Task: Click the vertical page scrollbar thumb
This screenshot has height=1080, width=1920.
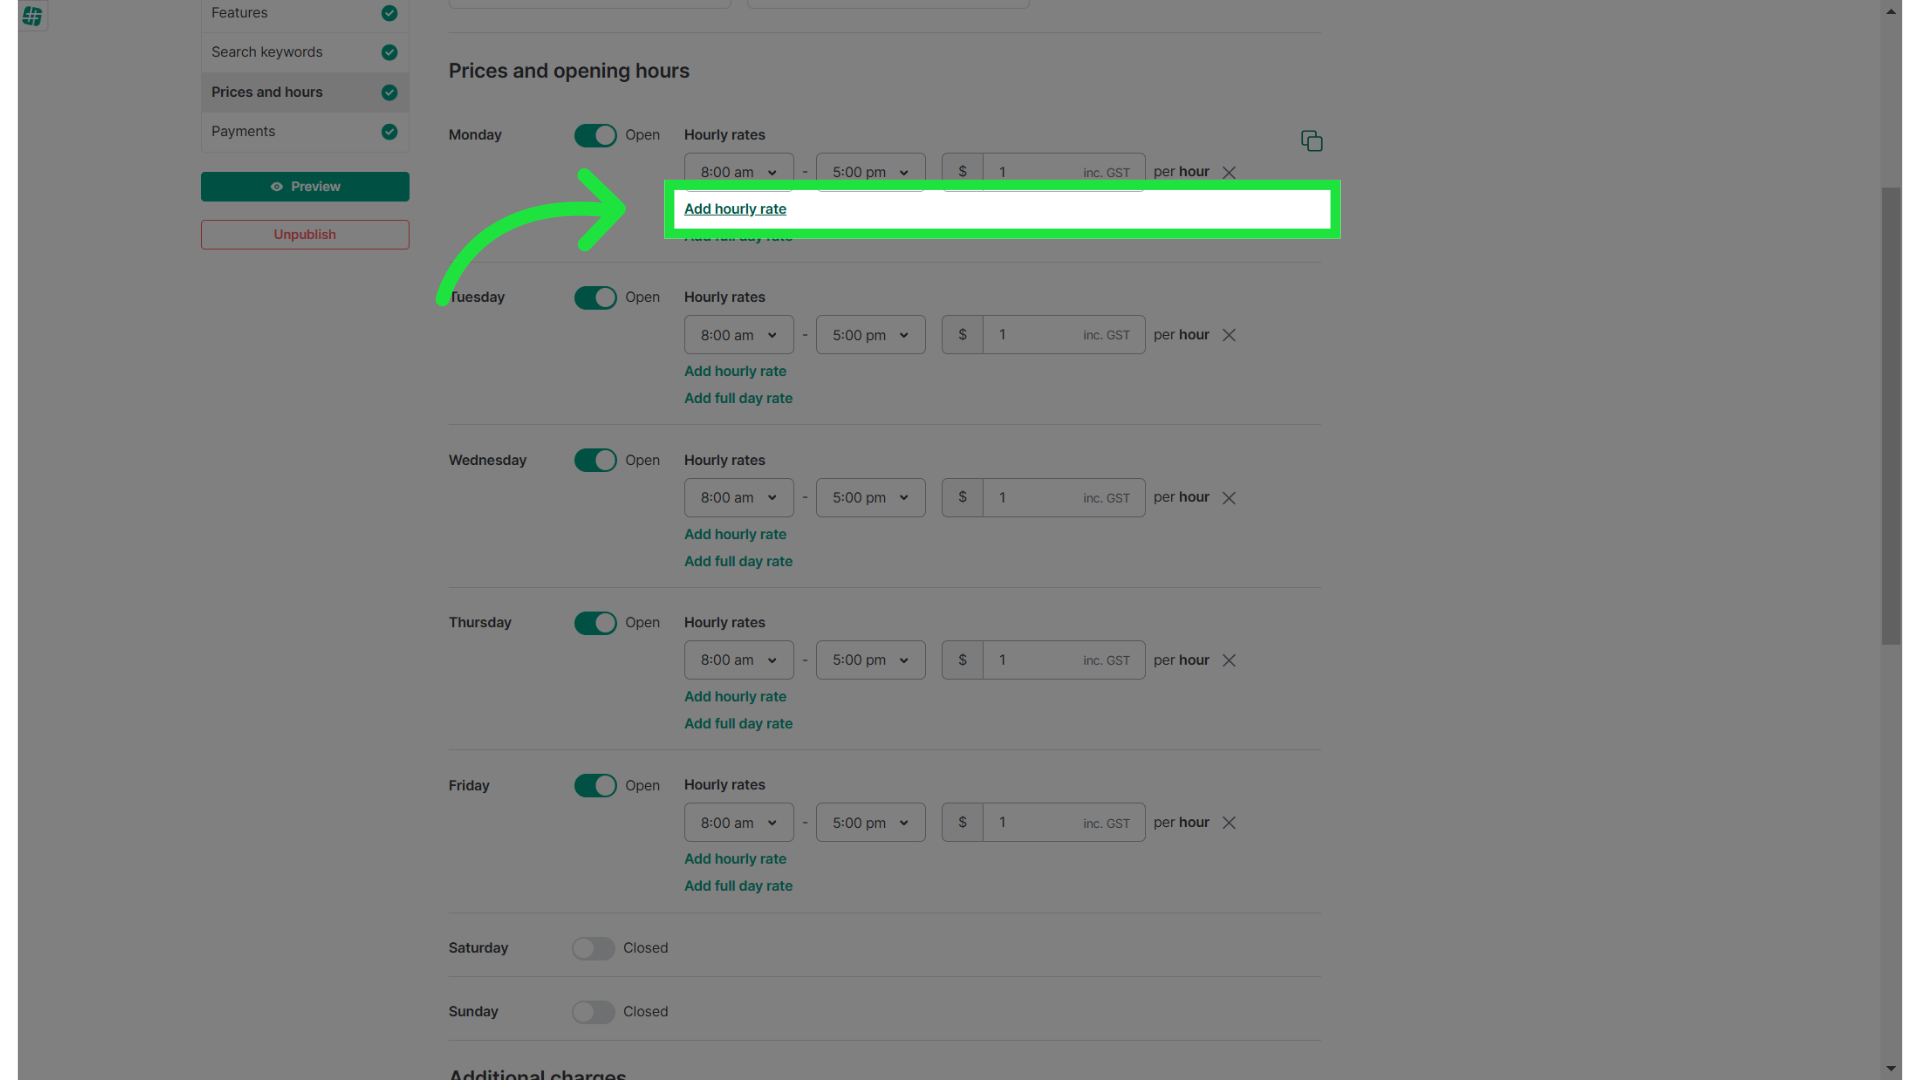Action: tap(1891, 415)
